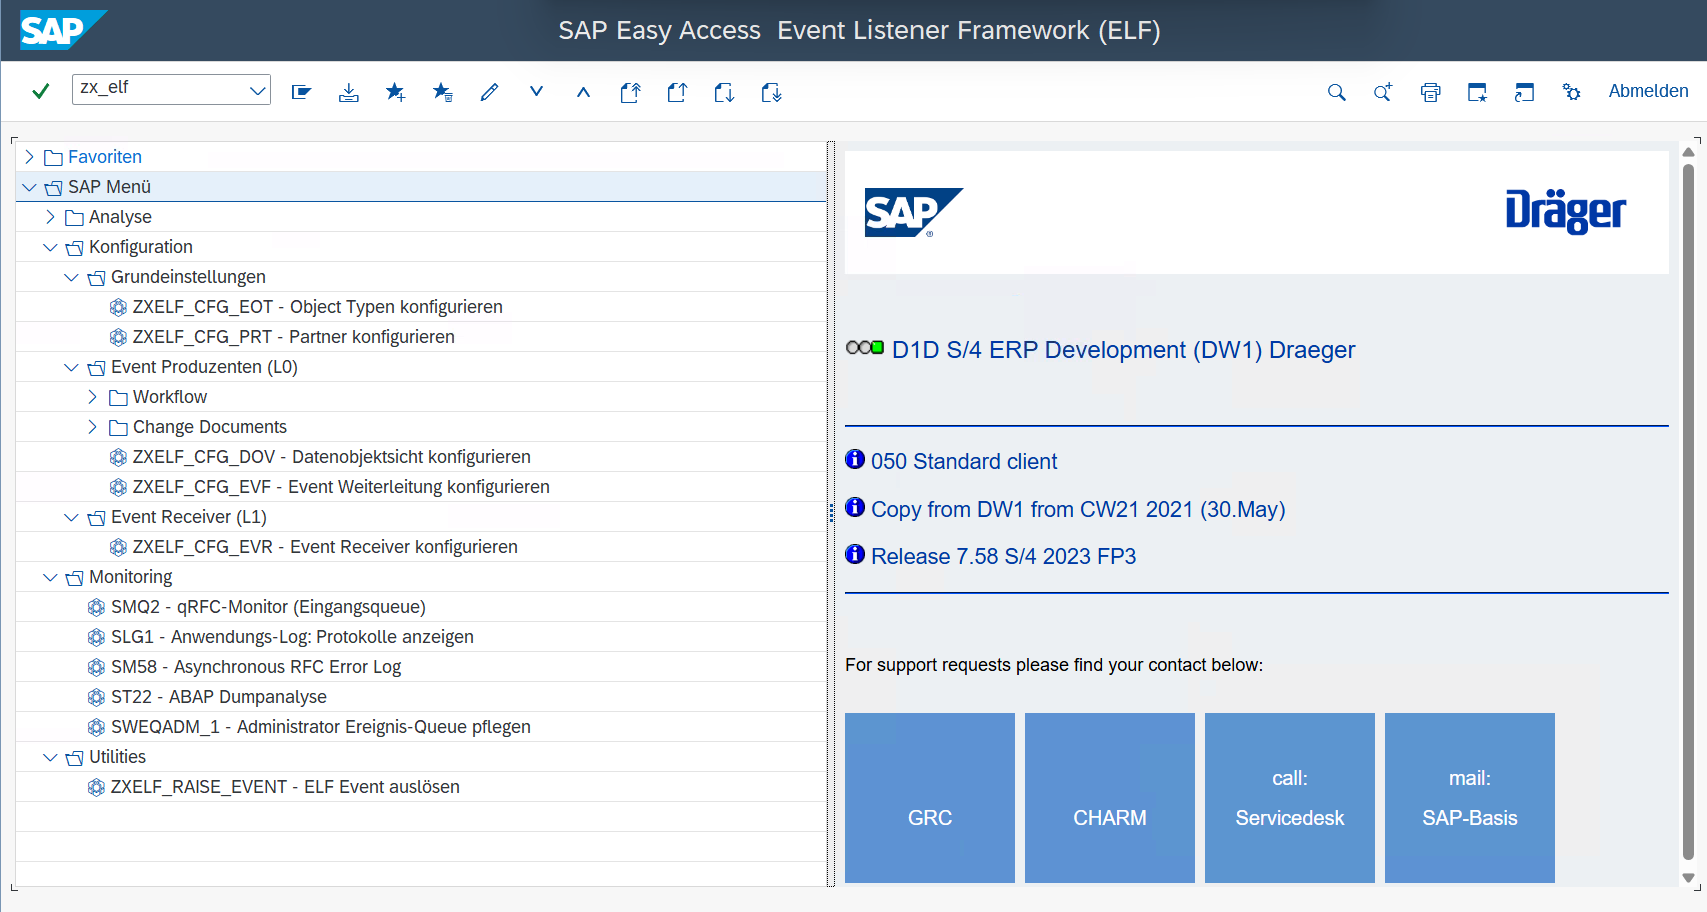
Task: Open ZXELF_CFG_EOT Object Typen konfigurieren
Action: (317, 307)
